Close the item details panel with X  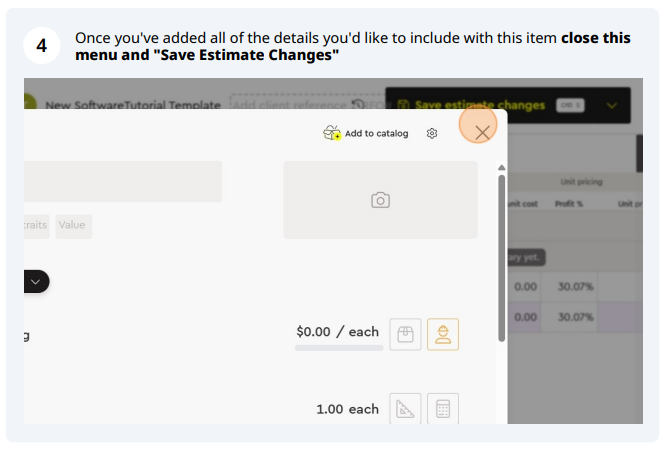[x=482, y=133]
